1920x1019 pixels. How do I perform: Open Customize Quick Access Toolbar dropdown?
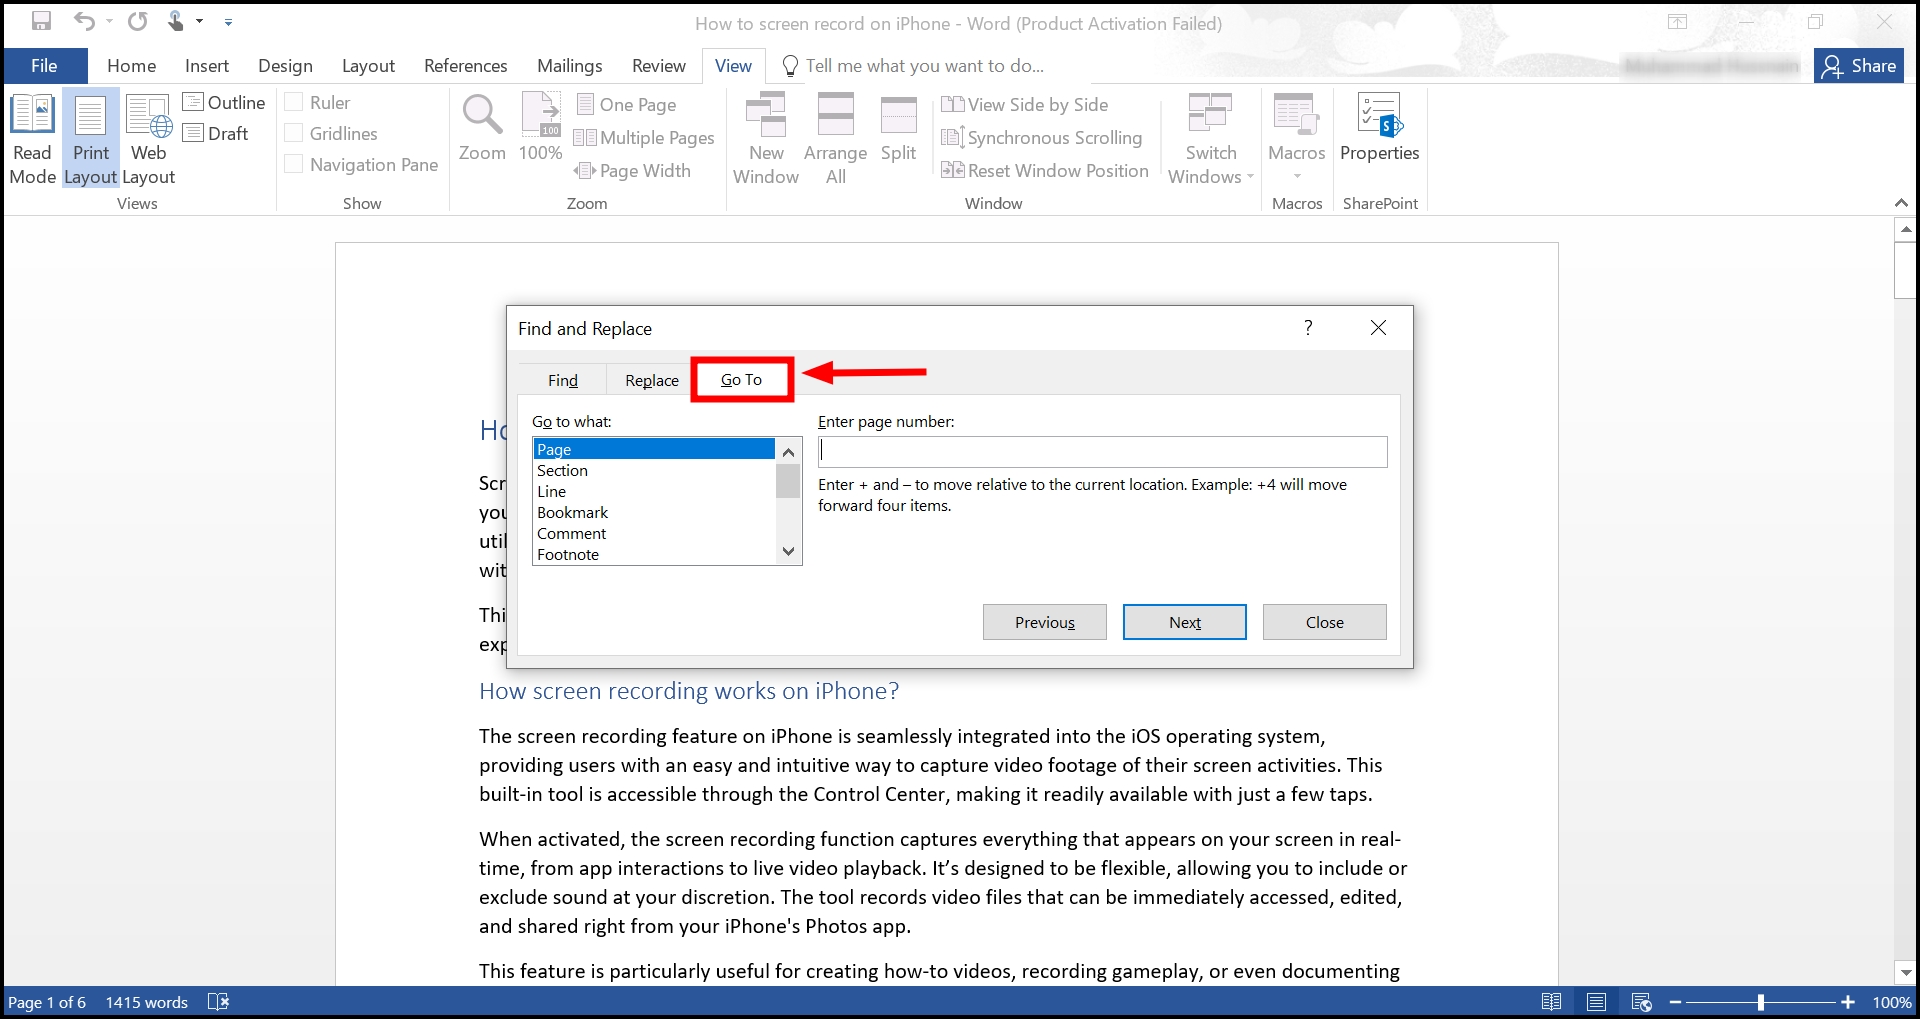pyautogui.click(x=228, y=21)
